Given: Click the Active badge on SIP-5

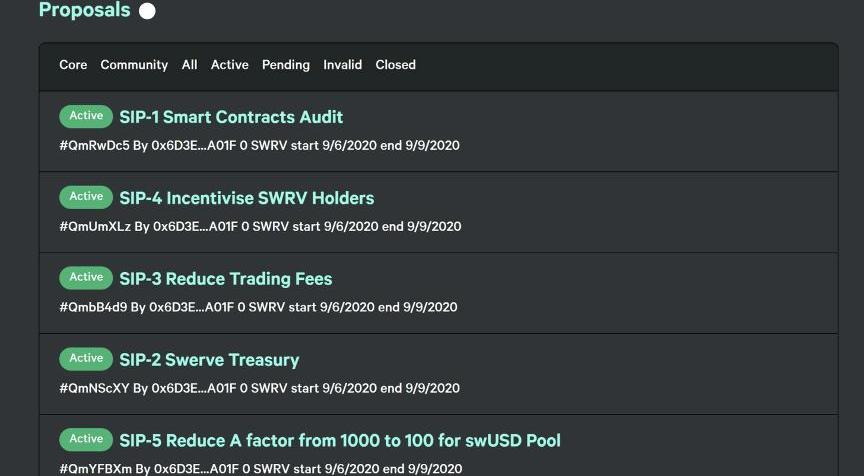Looking at the screenshot, I should tap(86, 439).
